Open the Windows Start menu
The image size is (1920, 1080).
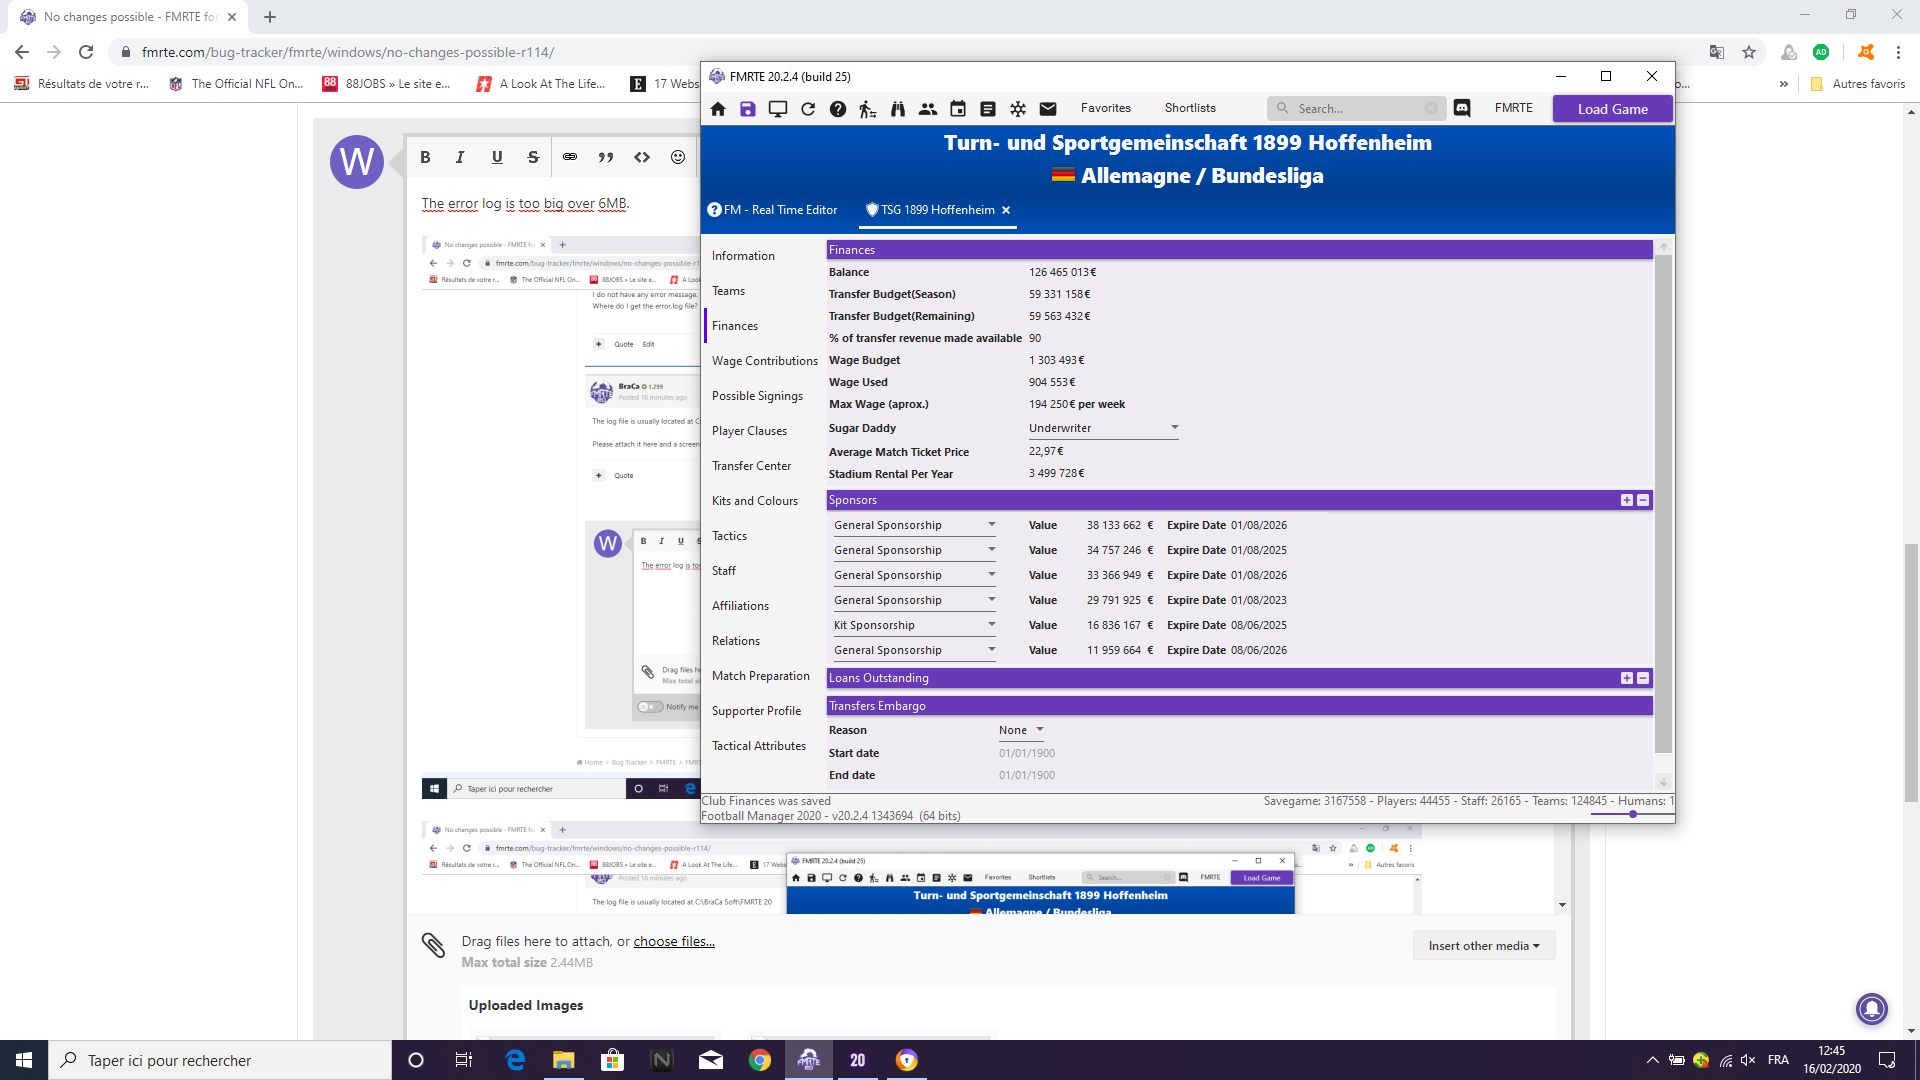pos(24,1060)
